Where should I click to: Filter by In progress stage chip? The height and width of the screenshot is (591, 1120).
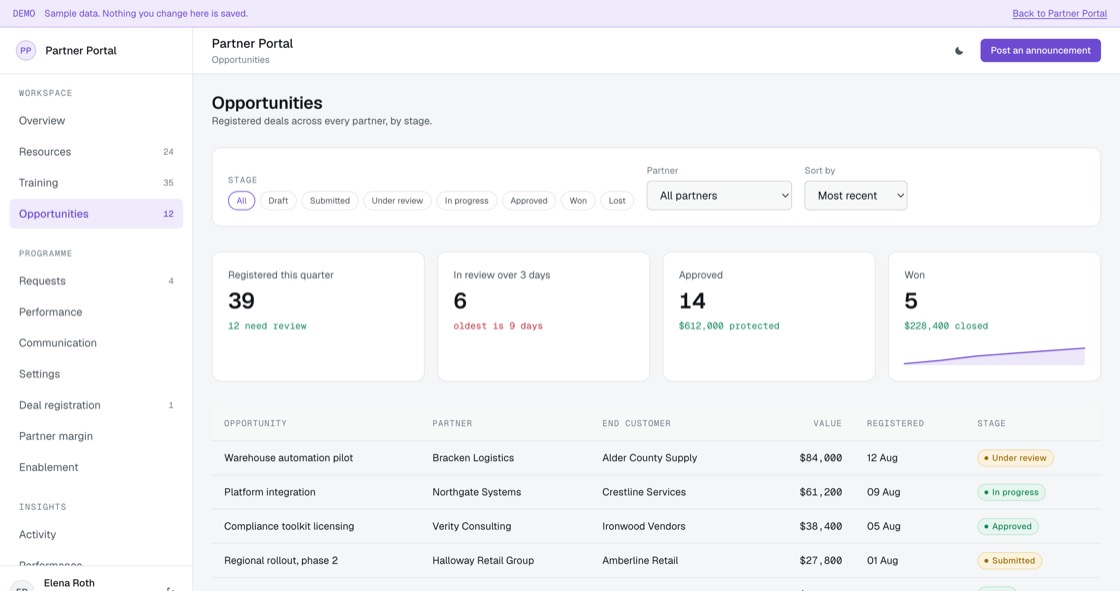click(466, 201)
